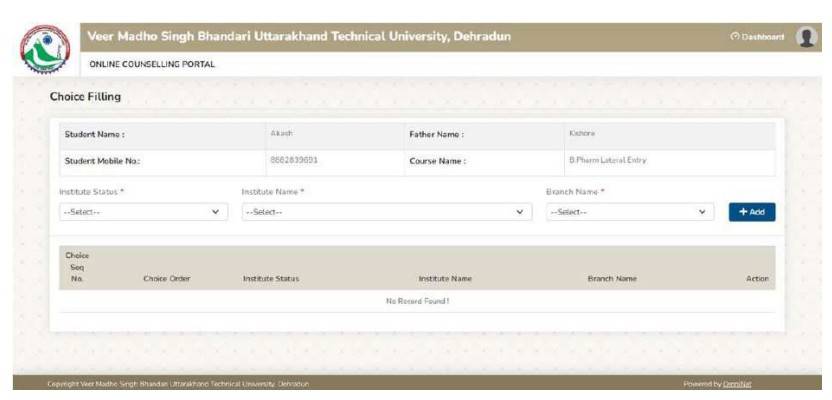Viewport: 832px width, 400px height.
Task: Open the user profile avatar
Action: pos(806,37)
